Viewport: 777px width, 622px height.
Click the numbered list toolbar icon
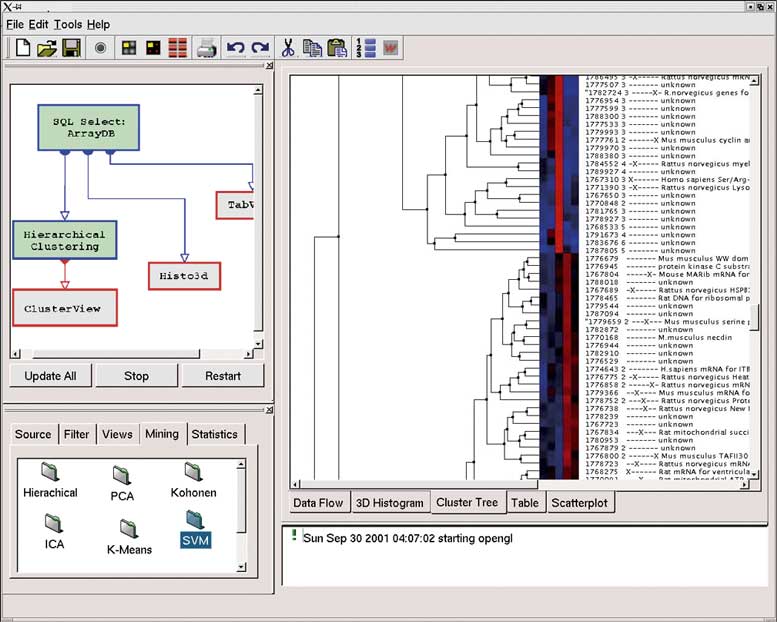point(364,47)
